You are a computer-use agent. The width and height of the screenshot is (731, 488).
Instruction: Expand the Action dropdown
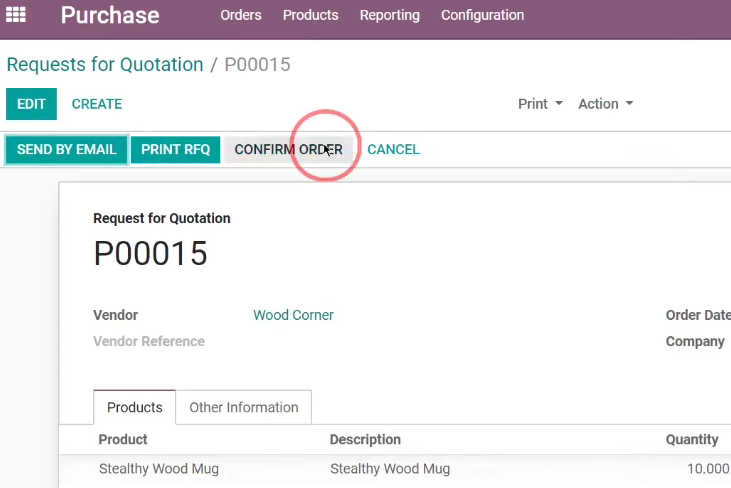606,103
